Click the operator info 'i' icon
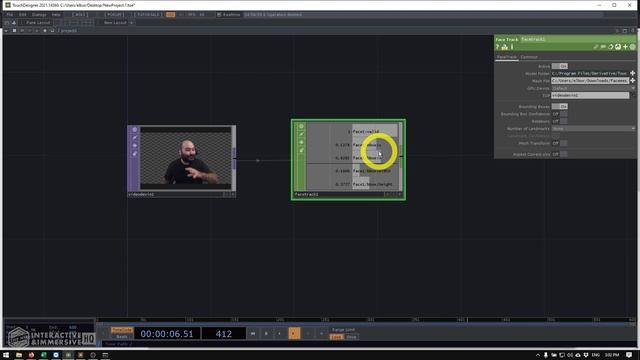The width and height of the screenshot is (640, 360). pyautogui.click(x=512, y=47)
